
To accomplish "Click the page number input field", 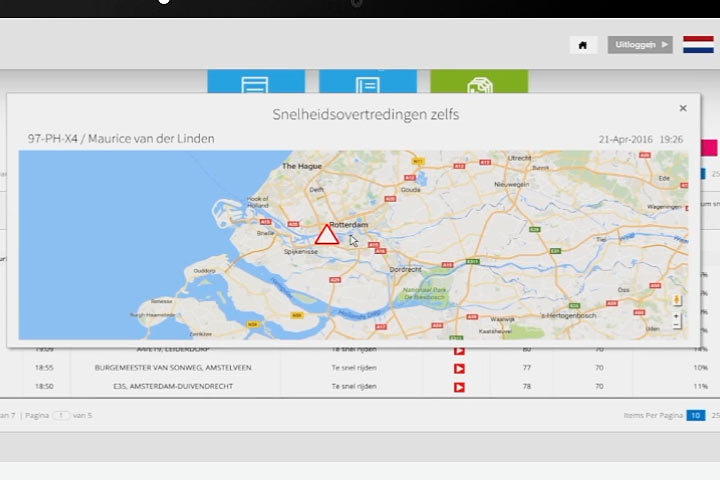I will (x=61, y=415).
